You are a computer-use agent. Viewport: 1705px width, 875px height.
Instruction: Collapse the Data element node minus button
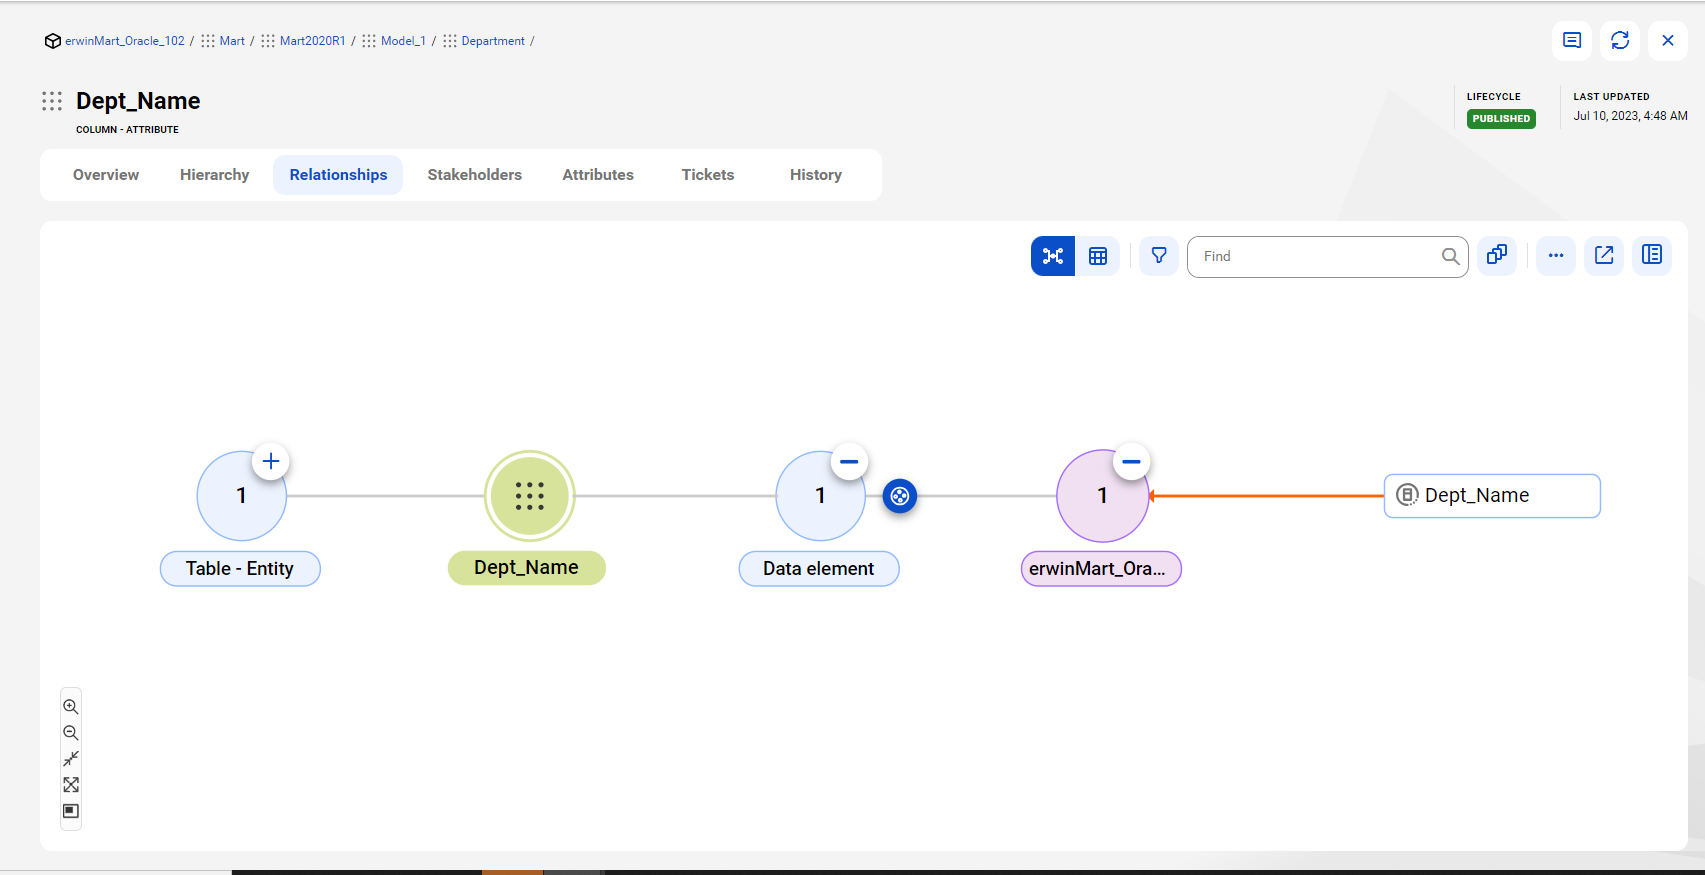tap(849, 461)
